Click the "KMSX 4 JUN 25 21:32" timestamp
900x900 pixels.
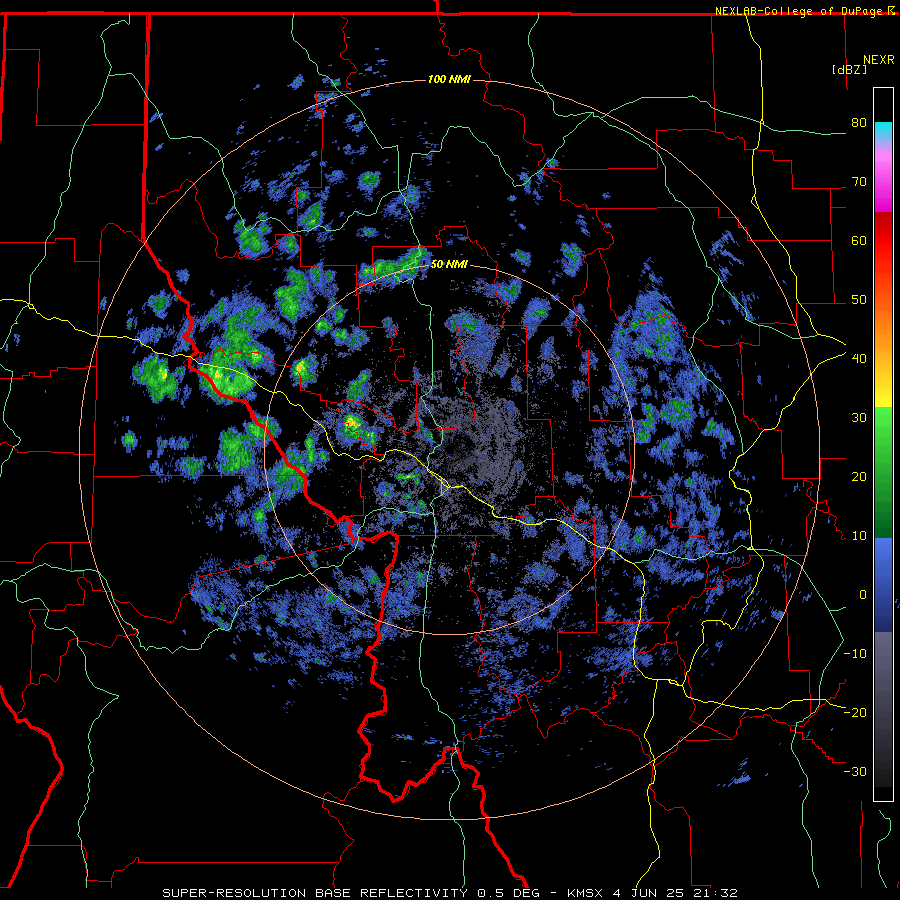[652, 893]
